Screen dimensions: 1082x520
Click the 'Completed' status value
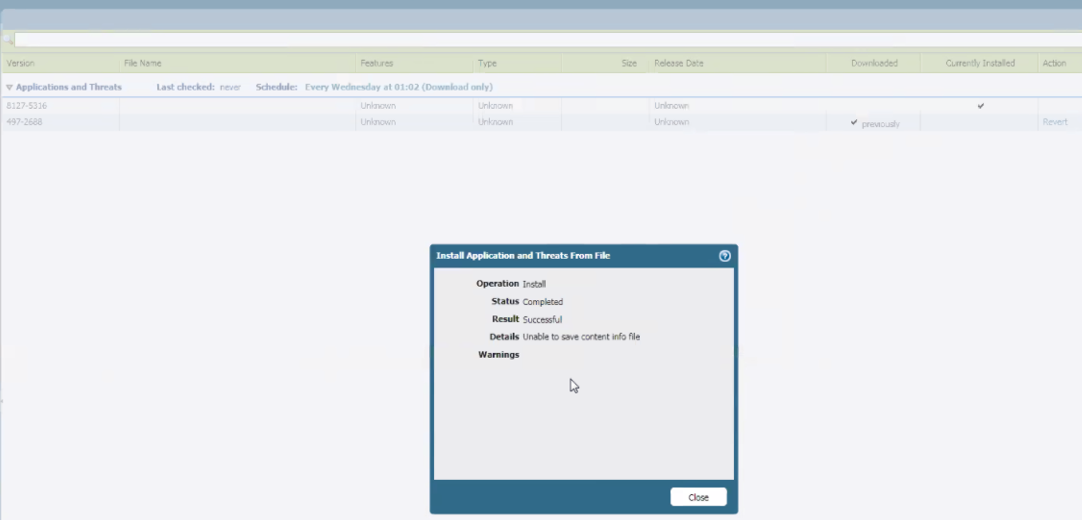(542, 302)
